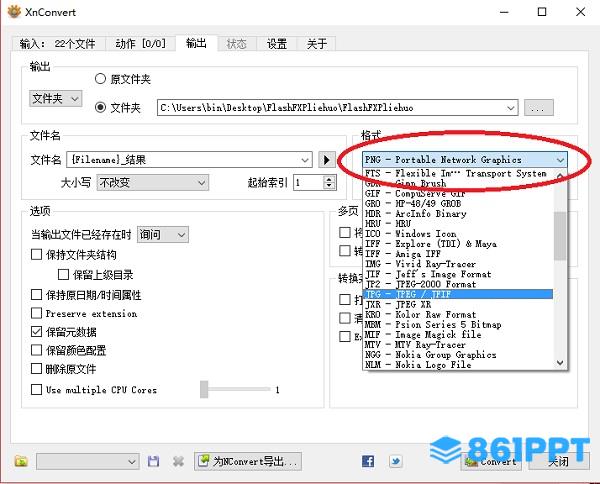Tick the 删除原文件 checkbox
This screenshot has width=600, height=484.
(36, 368)
